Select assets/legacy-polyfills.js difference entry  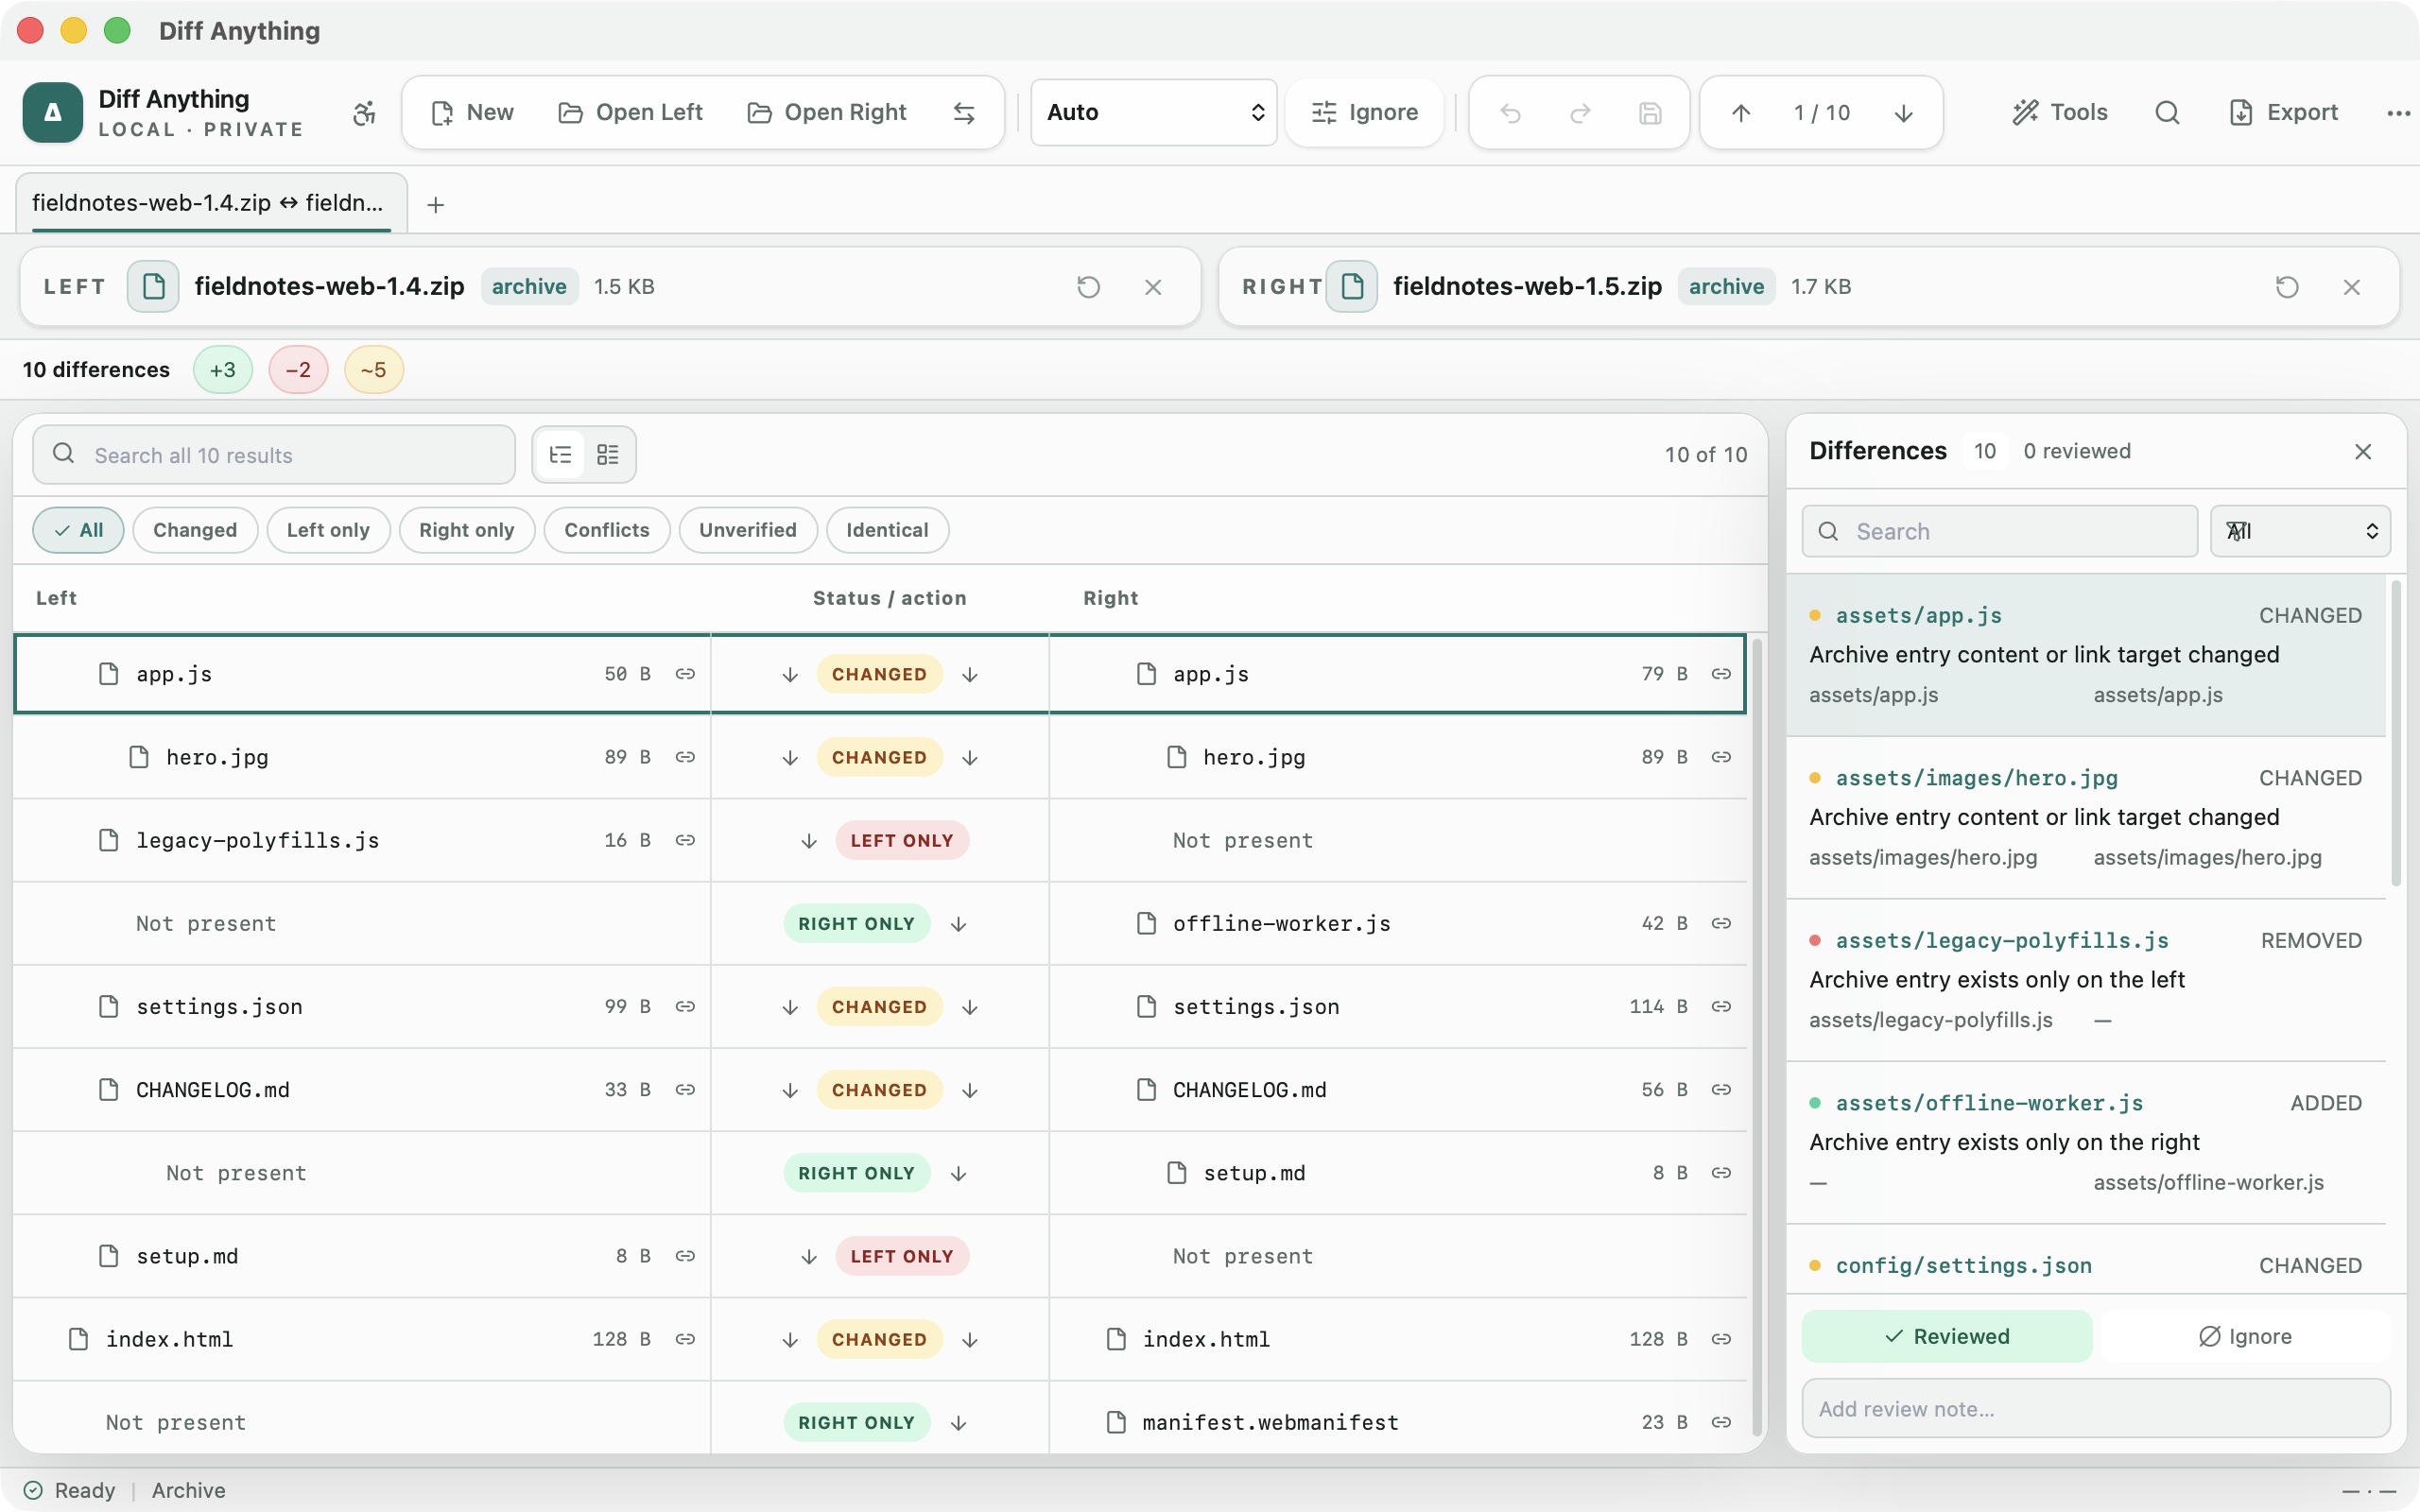2086,980
